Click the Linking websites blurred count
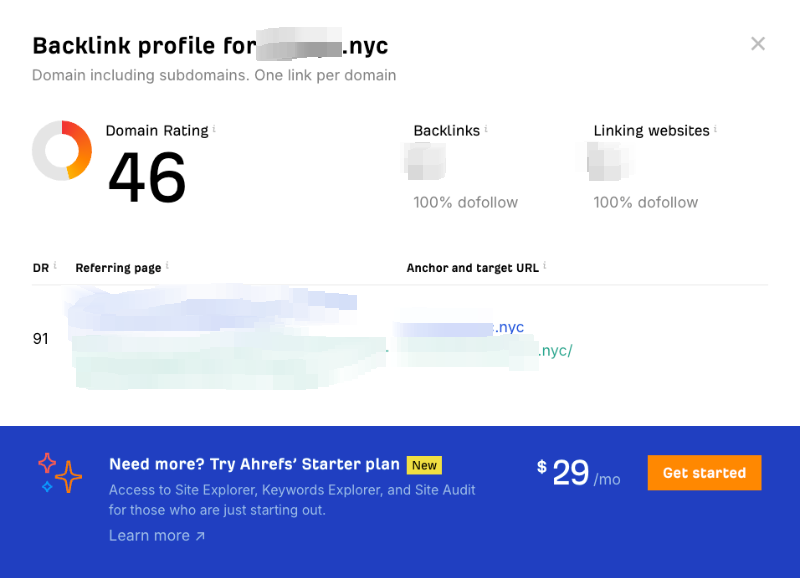 click(607, 161)
